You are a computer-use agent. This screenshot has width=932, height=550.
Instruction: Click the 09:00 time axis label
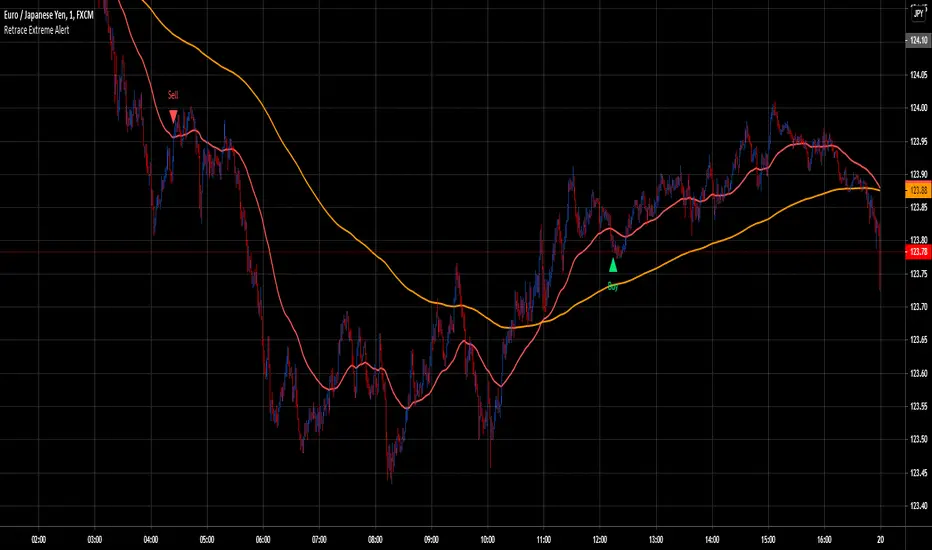(432, 540)
